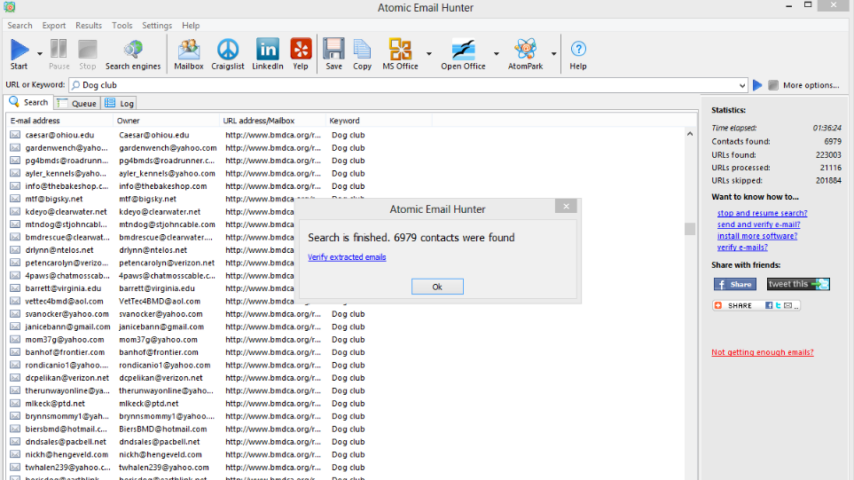The height and width of the screenshot is (480, 854).
Task: Export to Open Office icon
Action: click(463, 50)
